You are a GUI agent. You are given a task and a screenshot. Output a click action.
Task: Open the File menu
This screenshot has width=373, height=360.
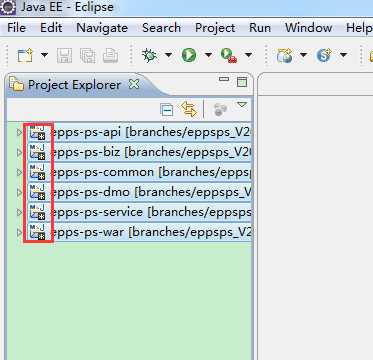pyautogui.click(x=16, y=28)
